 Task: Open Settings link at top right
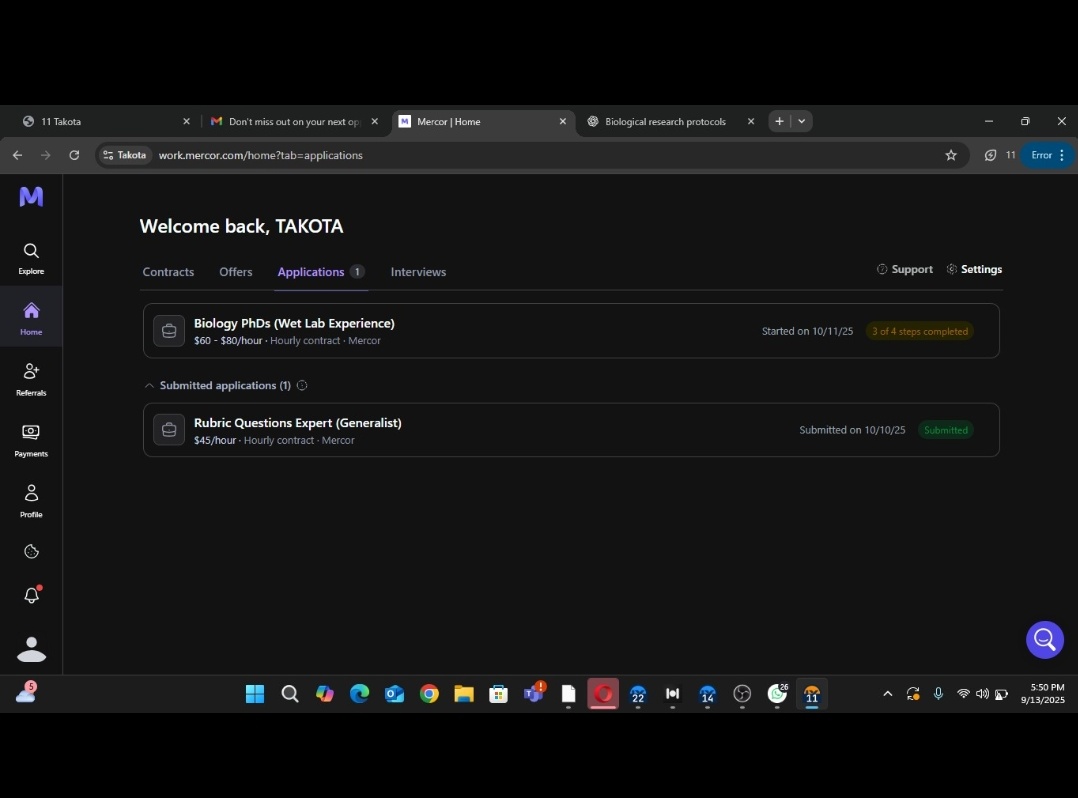click(974, 269)
